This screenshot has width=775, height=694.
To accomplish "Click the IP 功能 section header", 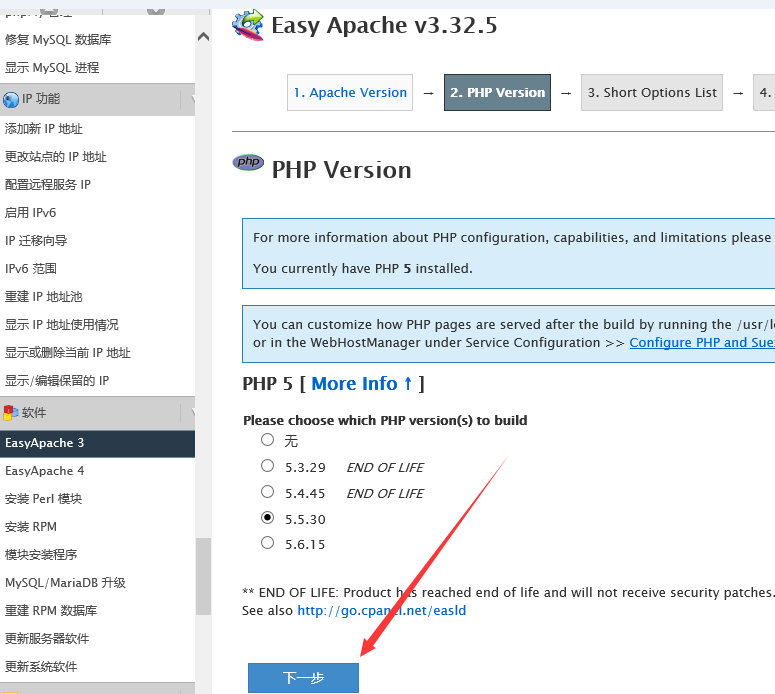I will click(97, 99).
